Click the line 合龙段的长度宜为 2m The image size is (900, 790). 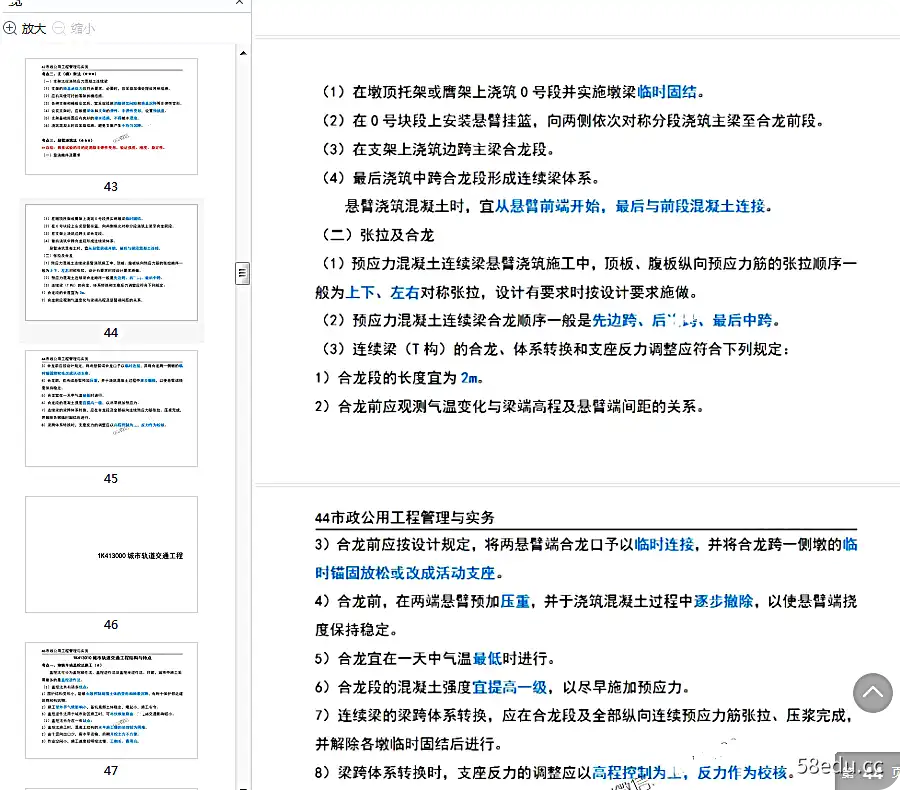[x=399, y=378]
